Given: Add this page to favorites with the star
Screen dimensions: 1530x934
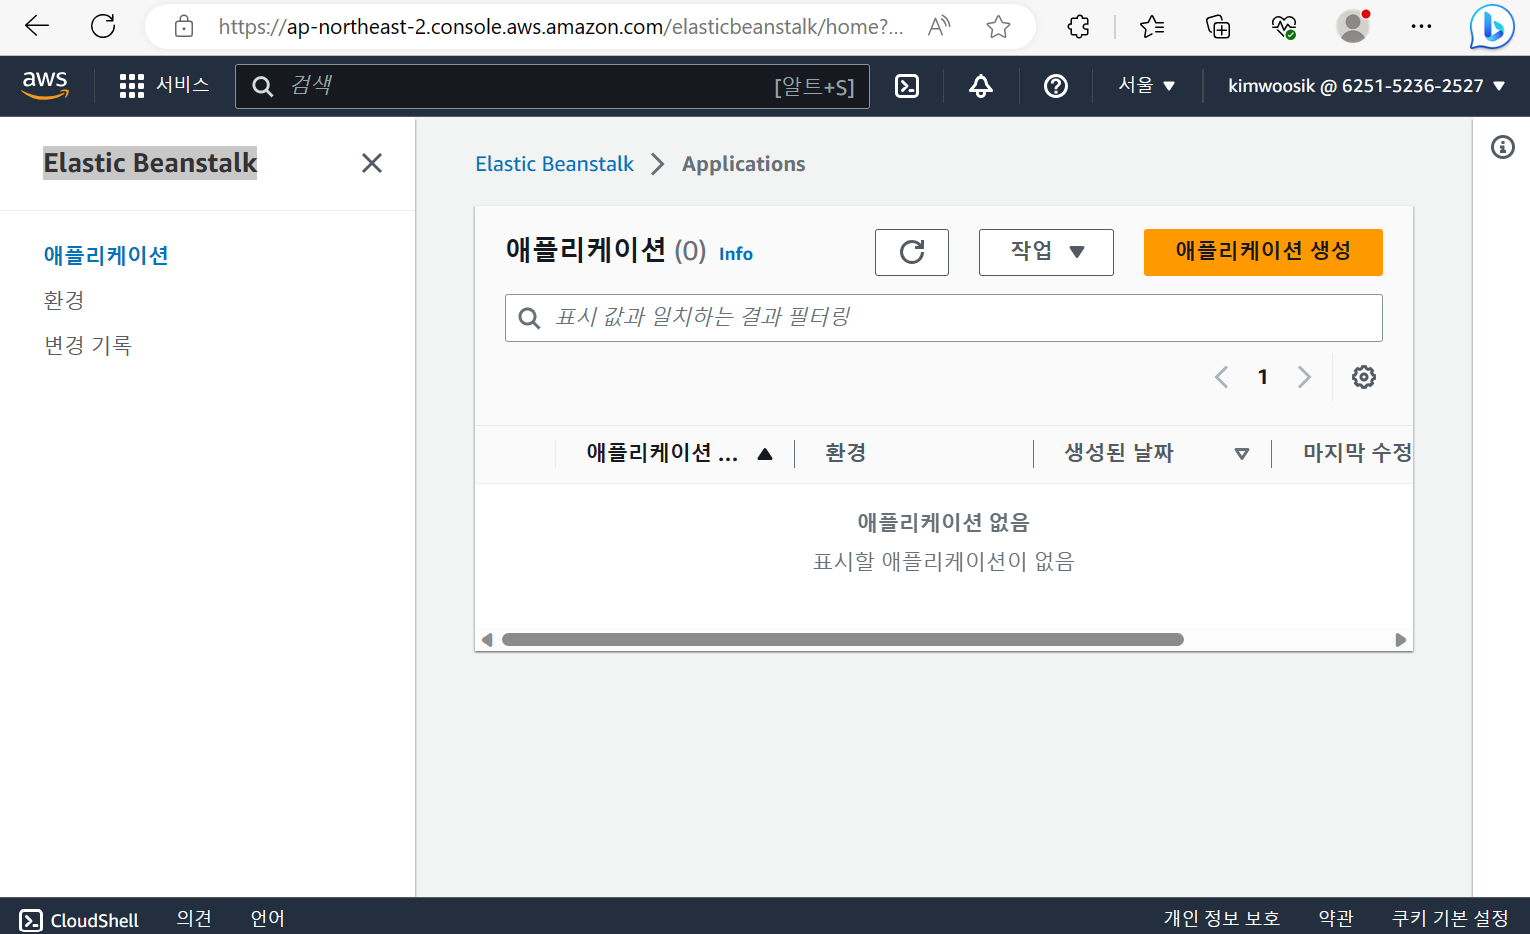Looking at the screenshot, I should 998,27.
